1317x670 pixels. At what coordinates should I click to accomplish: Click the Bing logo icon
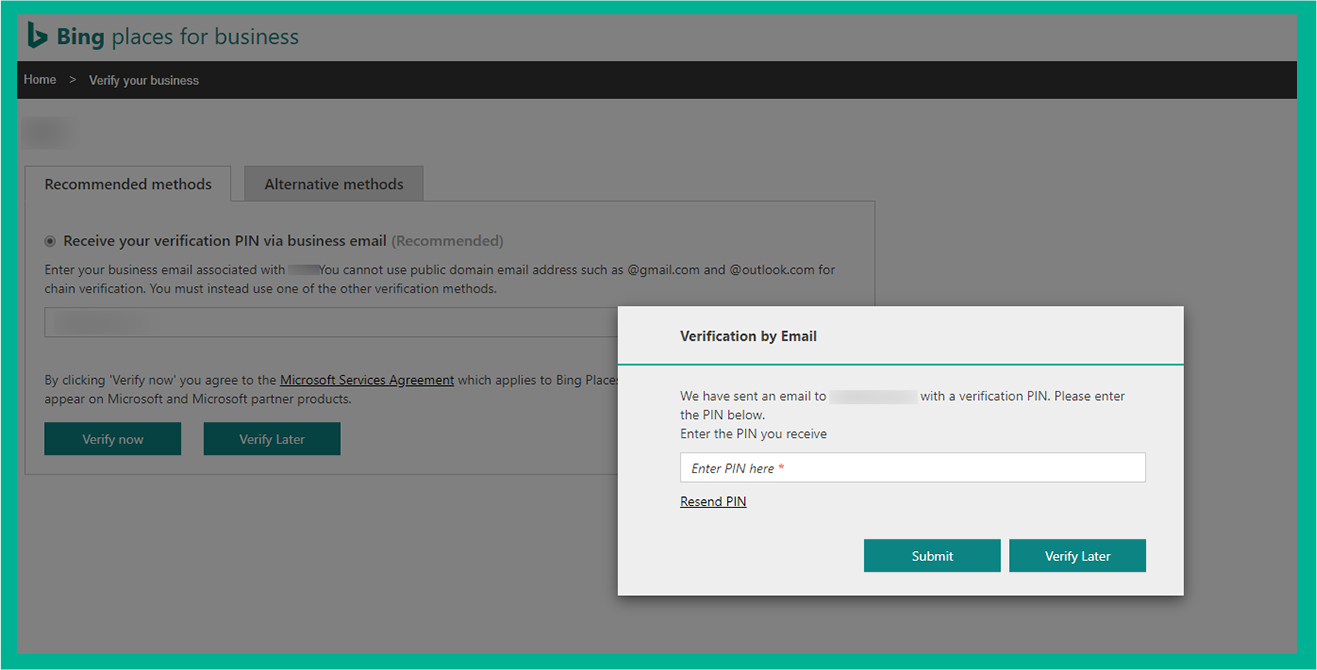coord(38,35)
